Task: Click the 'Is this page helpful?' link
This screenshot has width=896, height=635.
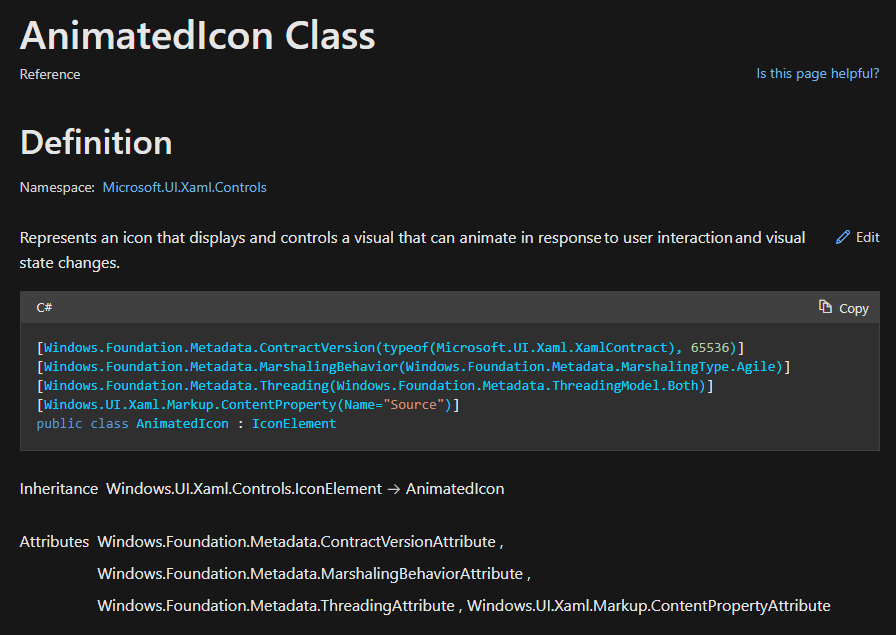Action: click(x=817, y=73)
